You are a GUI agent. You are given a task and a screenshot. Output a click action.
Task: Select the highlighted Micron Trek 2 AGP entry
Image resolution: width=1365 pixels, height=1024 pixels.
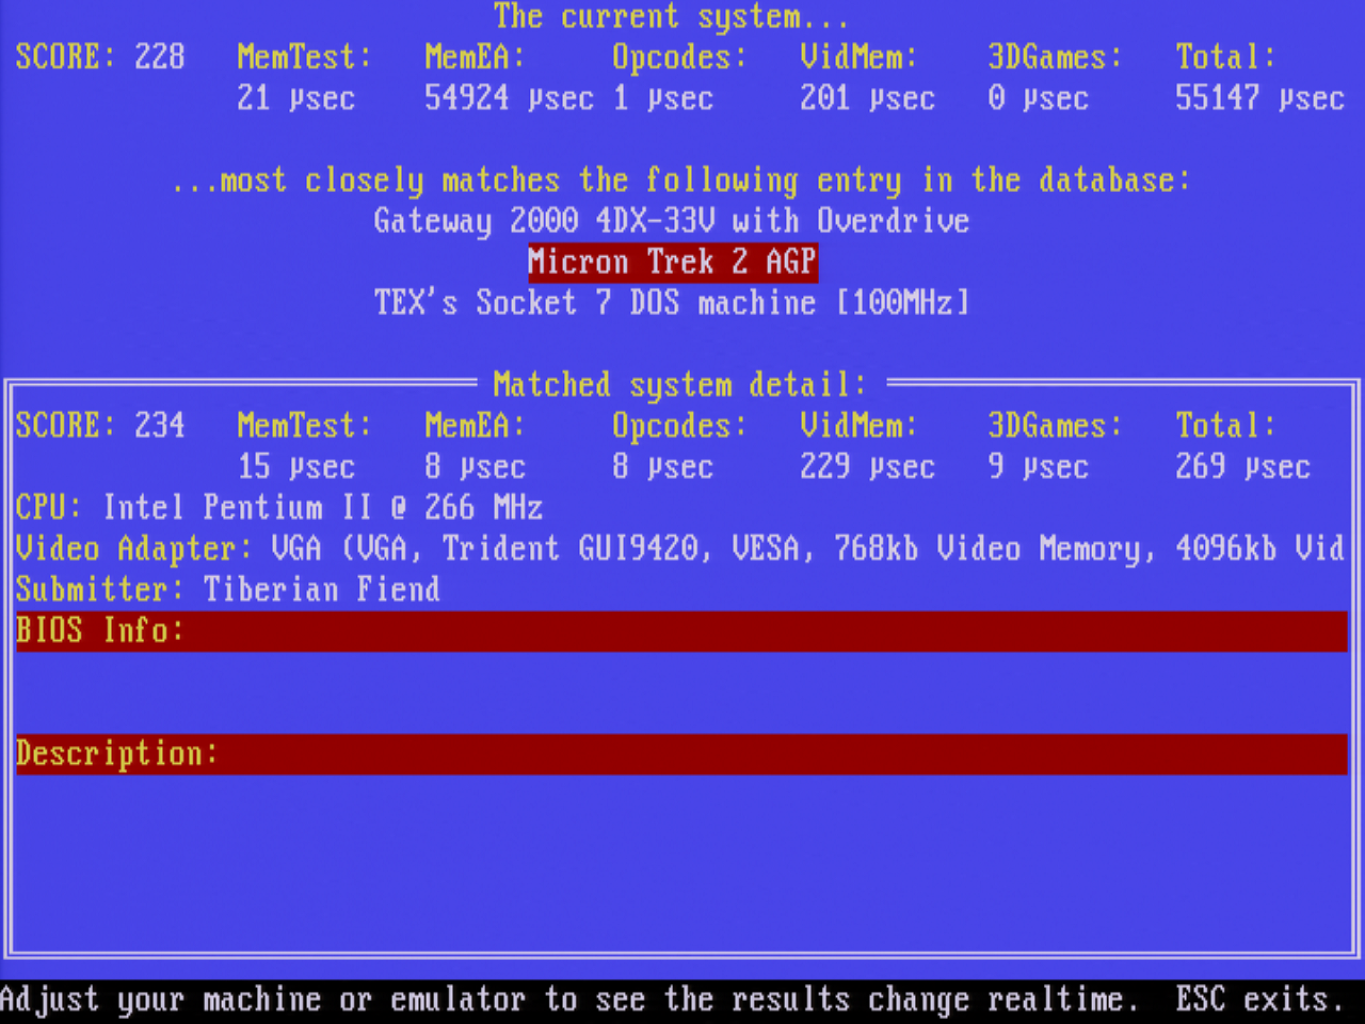click(x=673, y=262)
